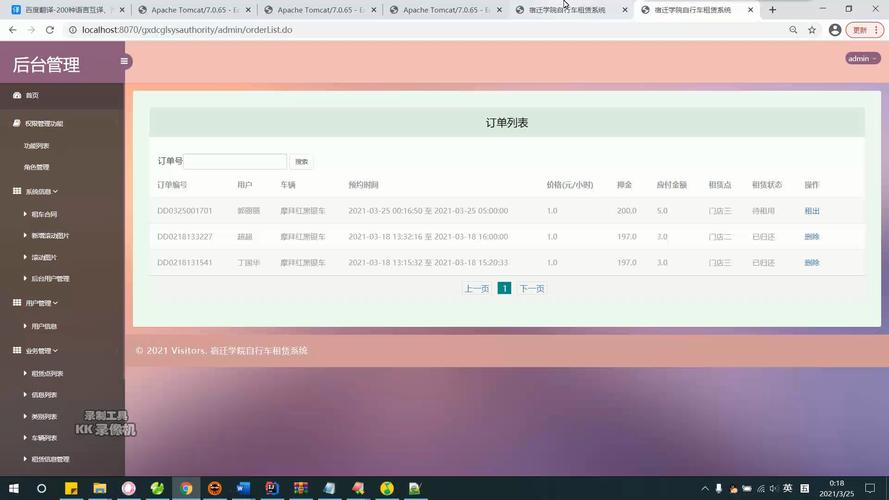The width and height of the screenshot is (889, 500).
Task: Click the 租赁状态 column header
Action: (x=767, y=185)
